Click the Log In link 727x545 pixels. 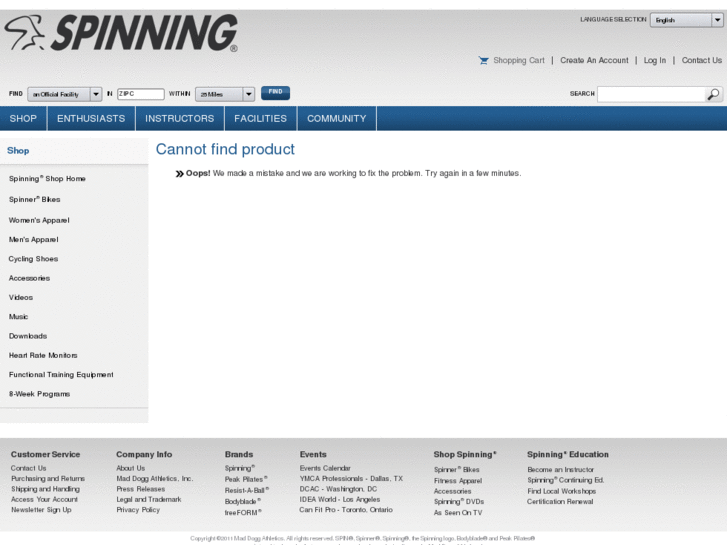click(x=655, y=60)
